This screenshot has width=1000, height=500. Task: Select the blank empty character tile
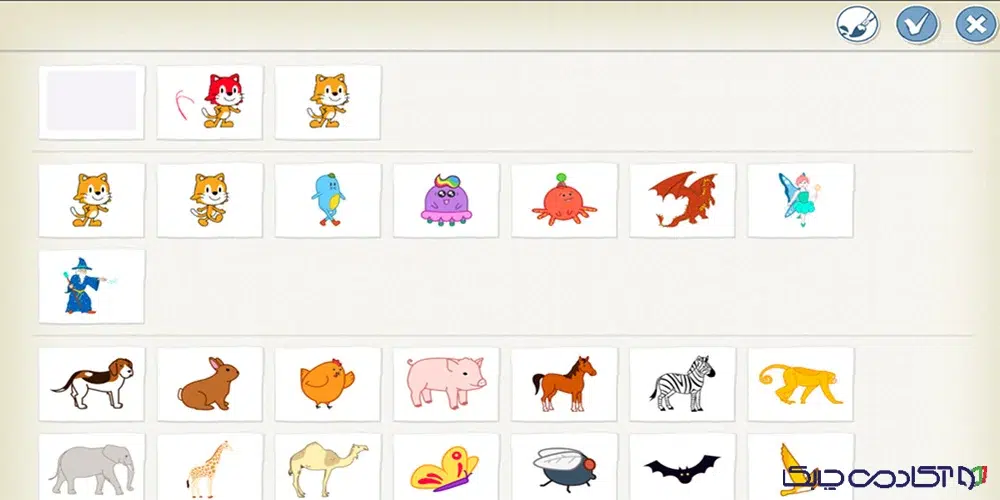click(92, 102)
